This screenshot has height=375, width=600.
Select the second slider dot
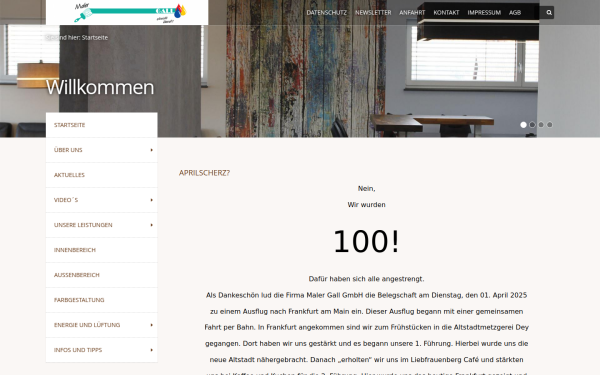click(532, 125)
